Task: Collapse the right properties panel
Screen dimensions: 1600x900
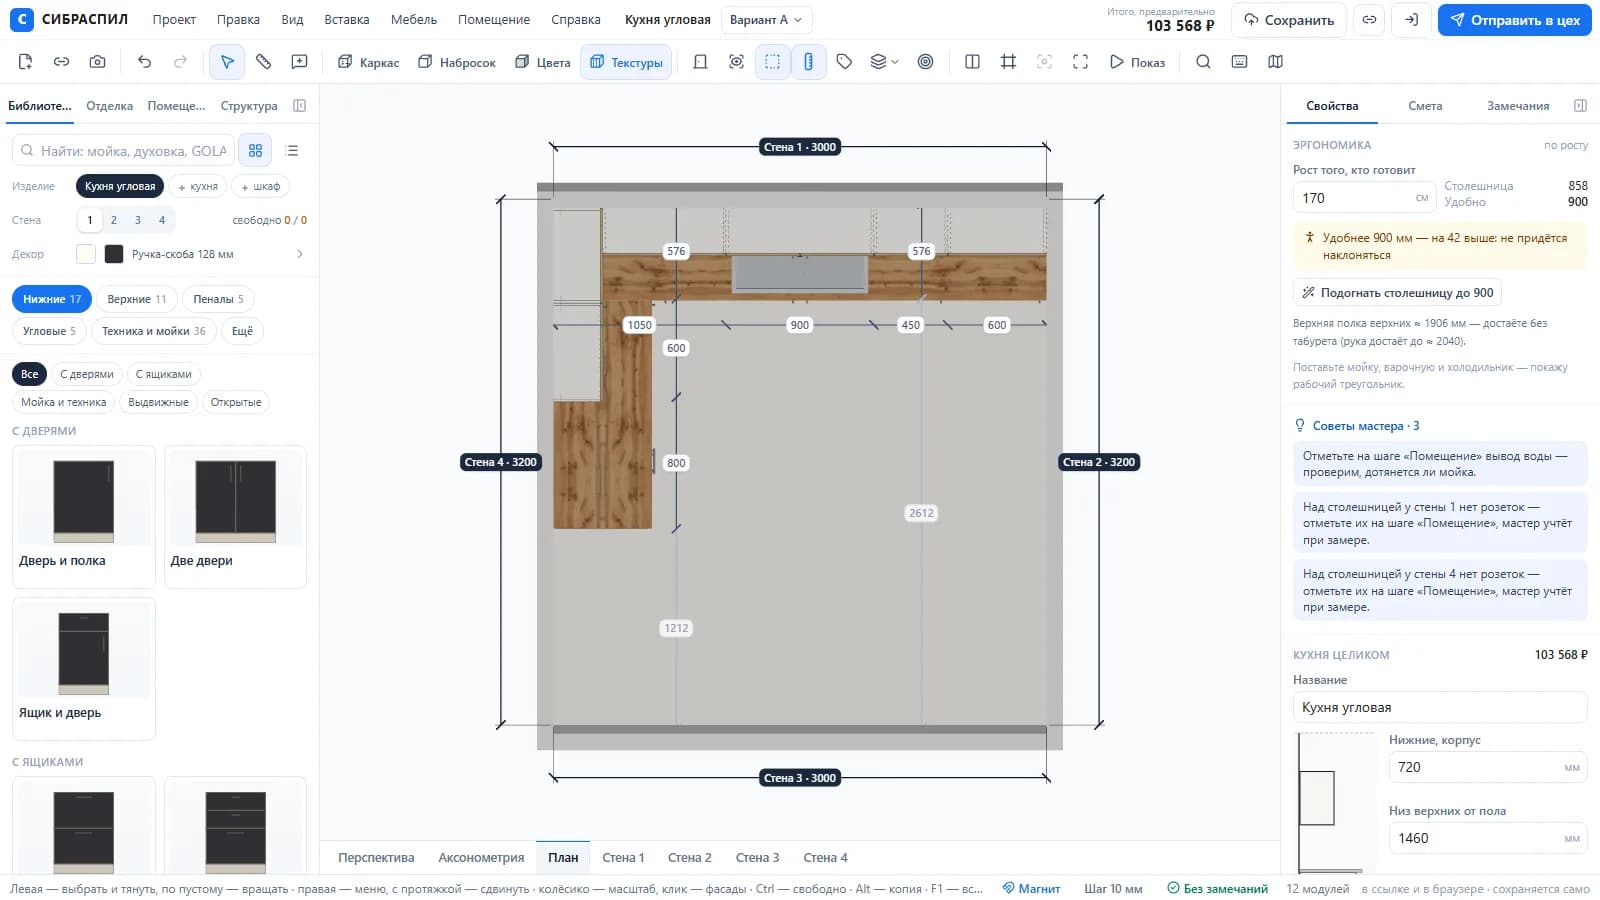Action: click(1580, 106)
